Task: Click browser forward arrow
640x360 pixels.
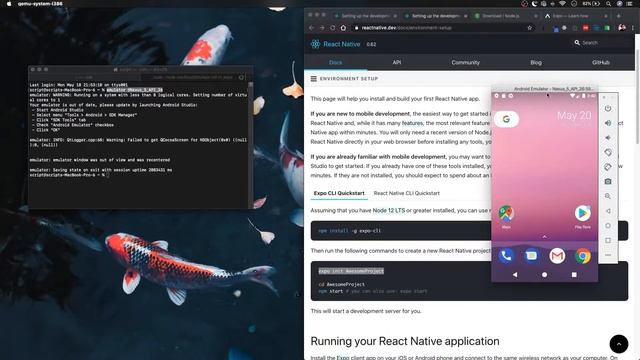Action: [322, 28]
